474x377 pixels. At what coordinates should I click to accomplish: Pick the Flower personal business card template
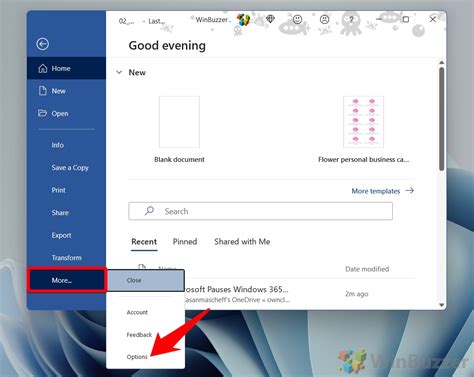[363, 122]
